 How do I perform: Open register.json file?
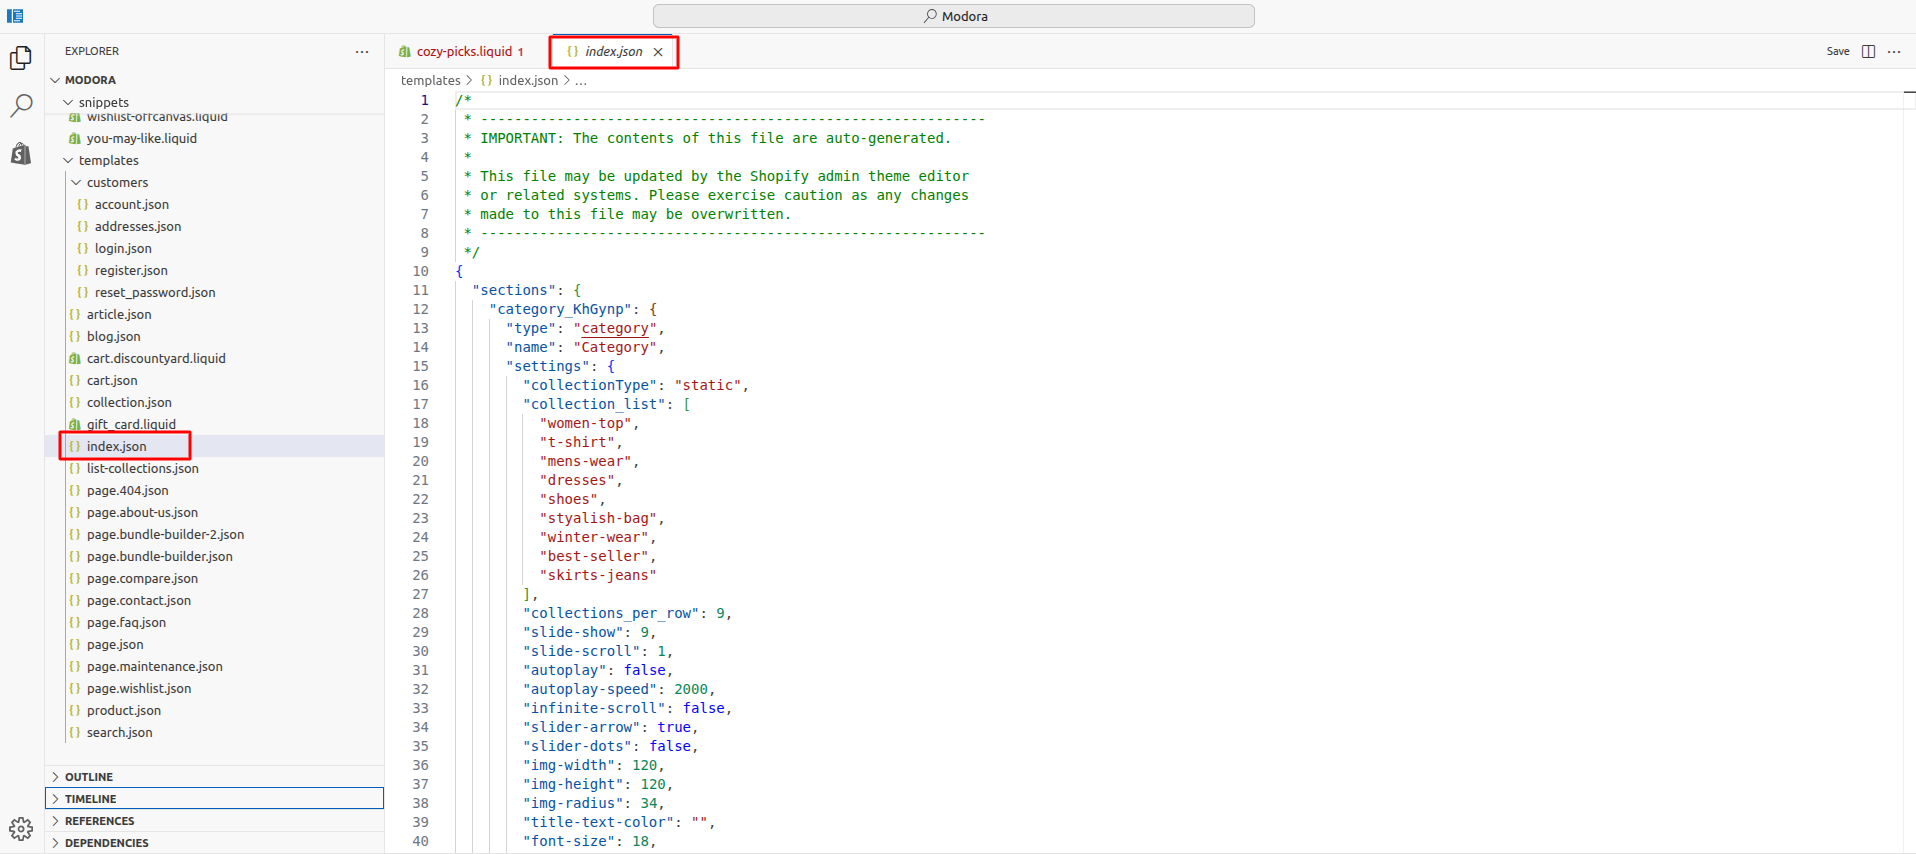[x=215, y=270]
